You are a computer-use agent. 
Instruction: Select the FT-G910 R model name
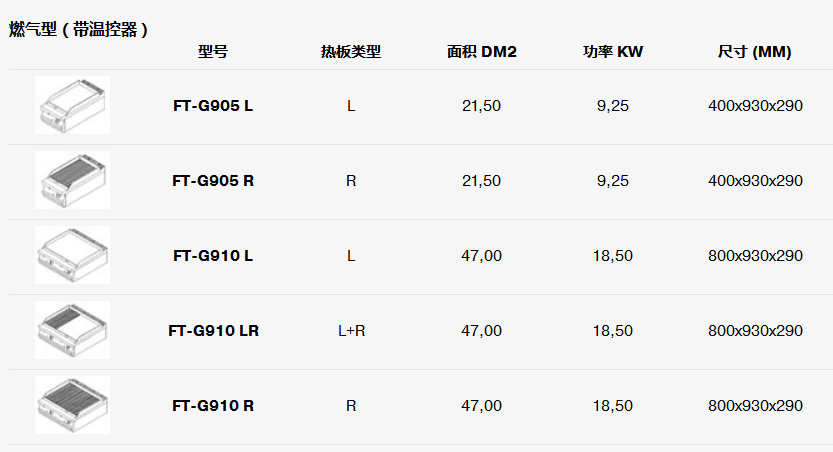213,405
